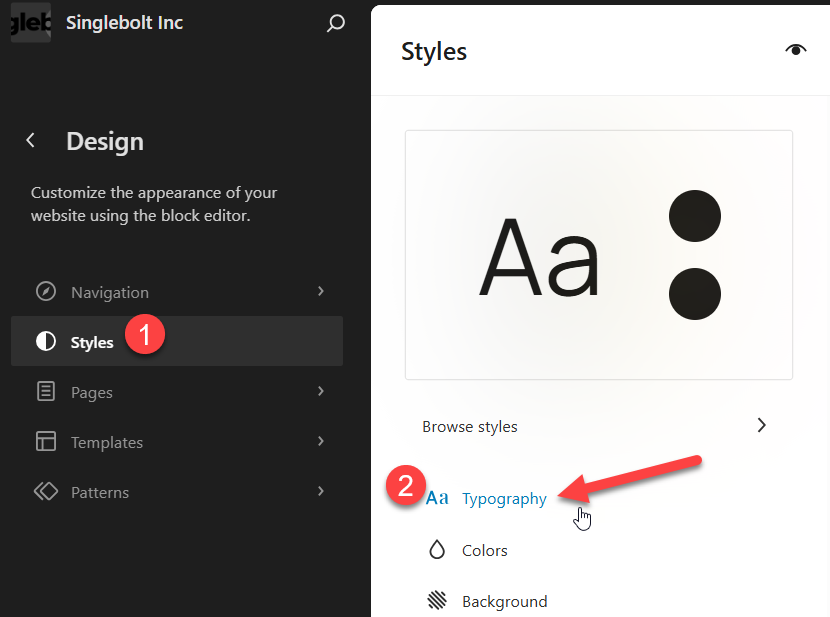The image size is (830, 617).
Task: Open the search magnifier icon
Action: (336, 23)
